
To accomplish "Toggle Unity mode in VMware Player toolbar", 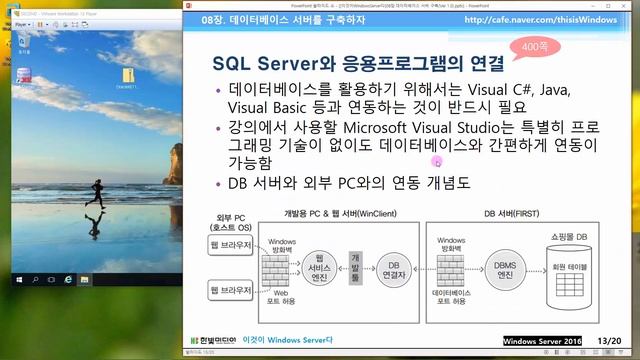I will click(x=85, y=24).
